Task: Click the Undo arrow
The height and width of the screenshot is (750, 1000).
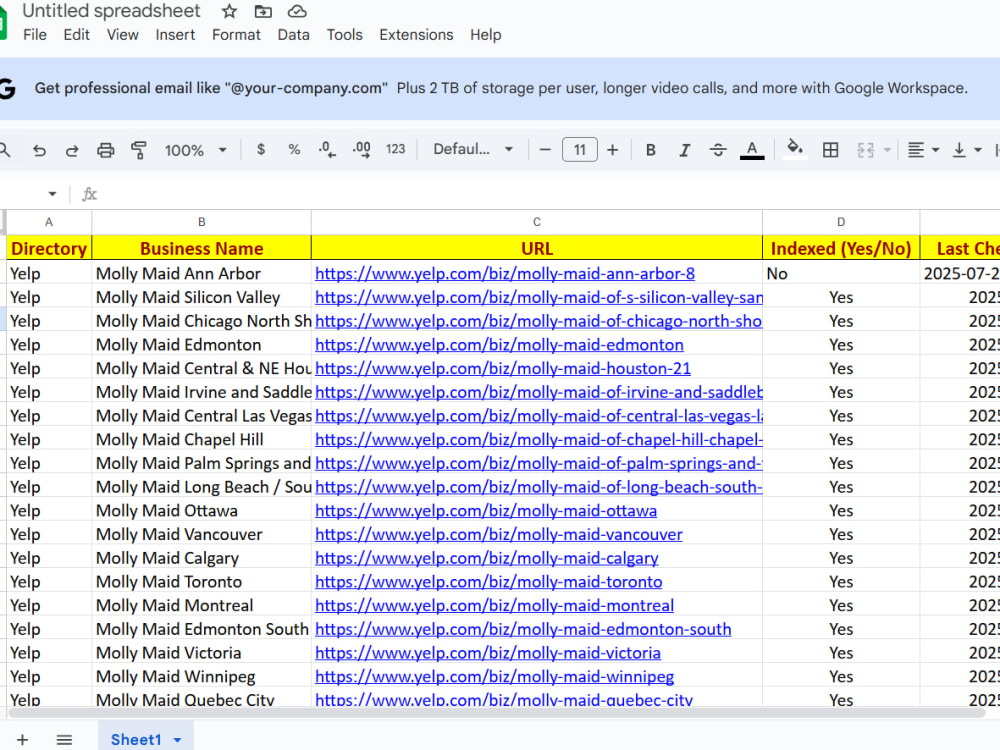Action: pos(40,150)
